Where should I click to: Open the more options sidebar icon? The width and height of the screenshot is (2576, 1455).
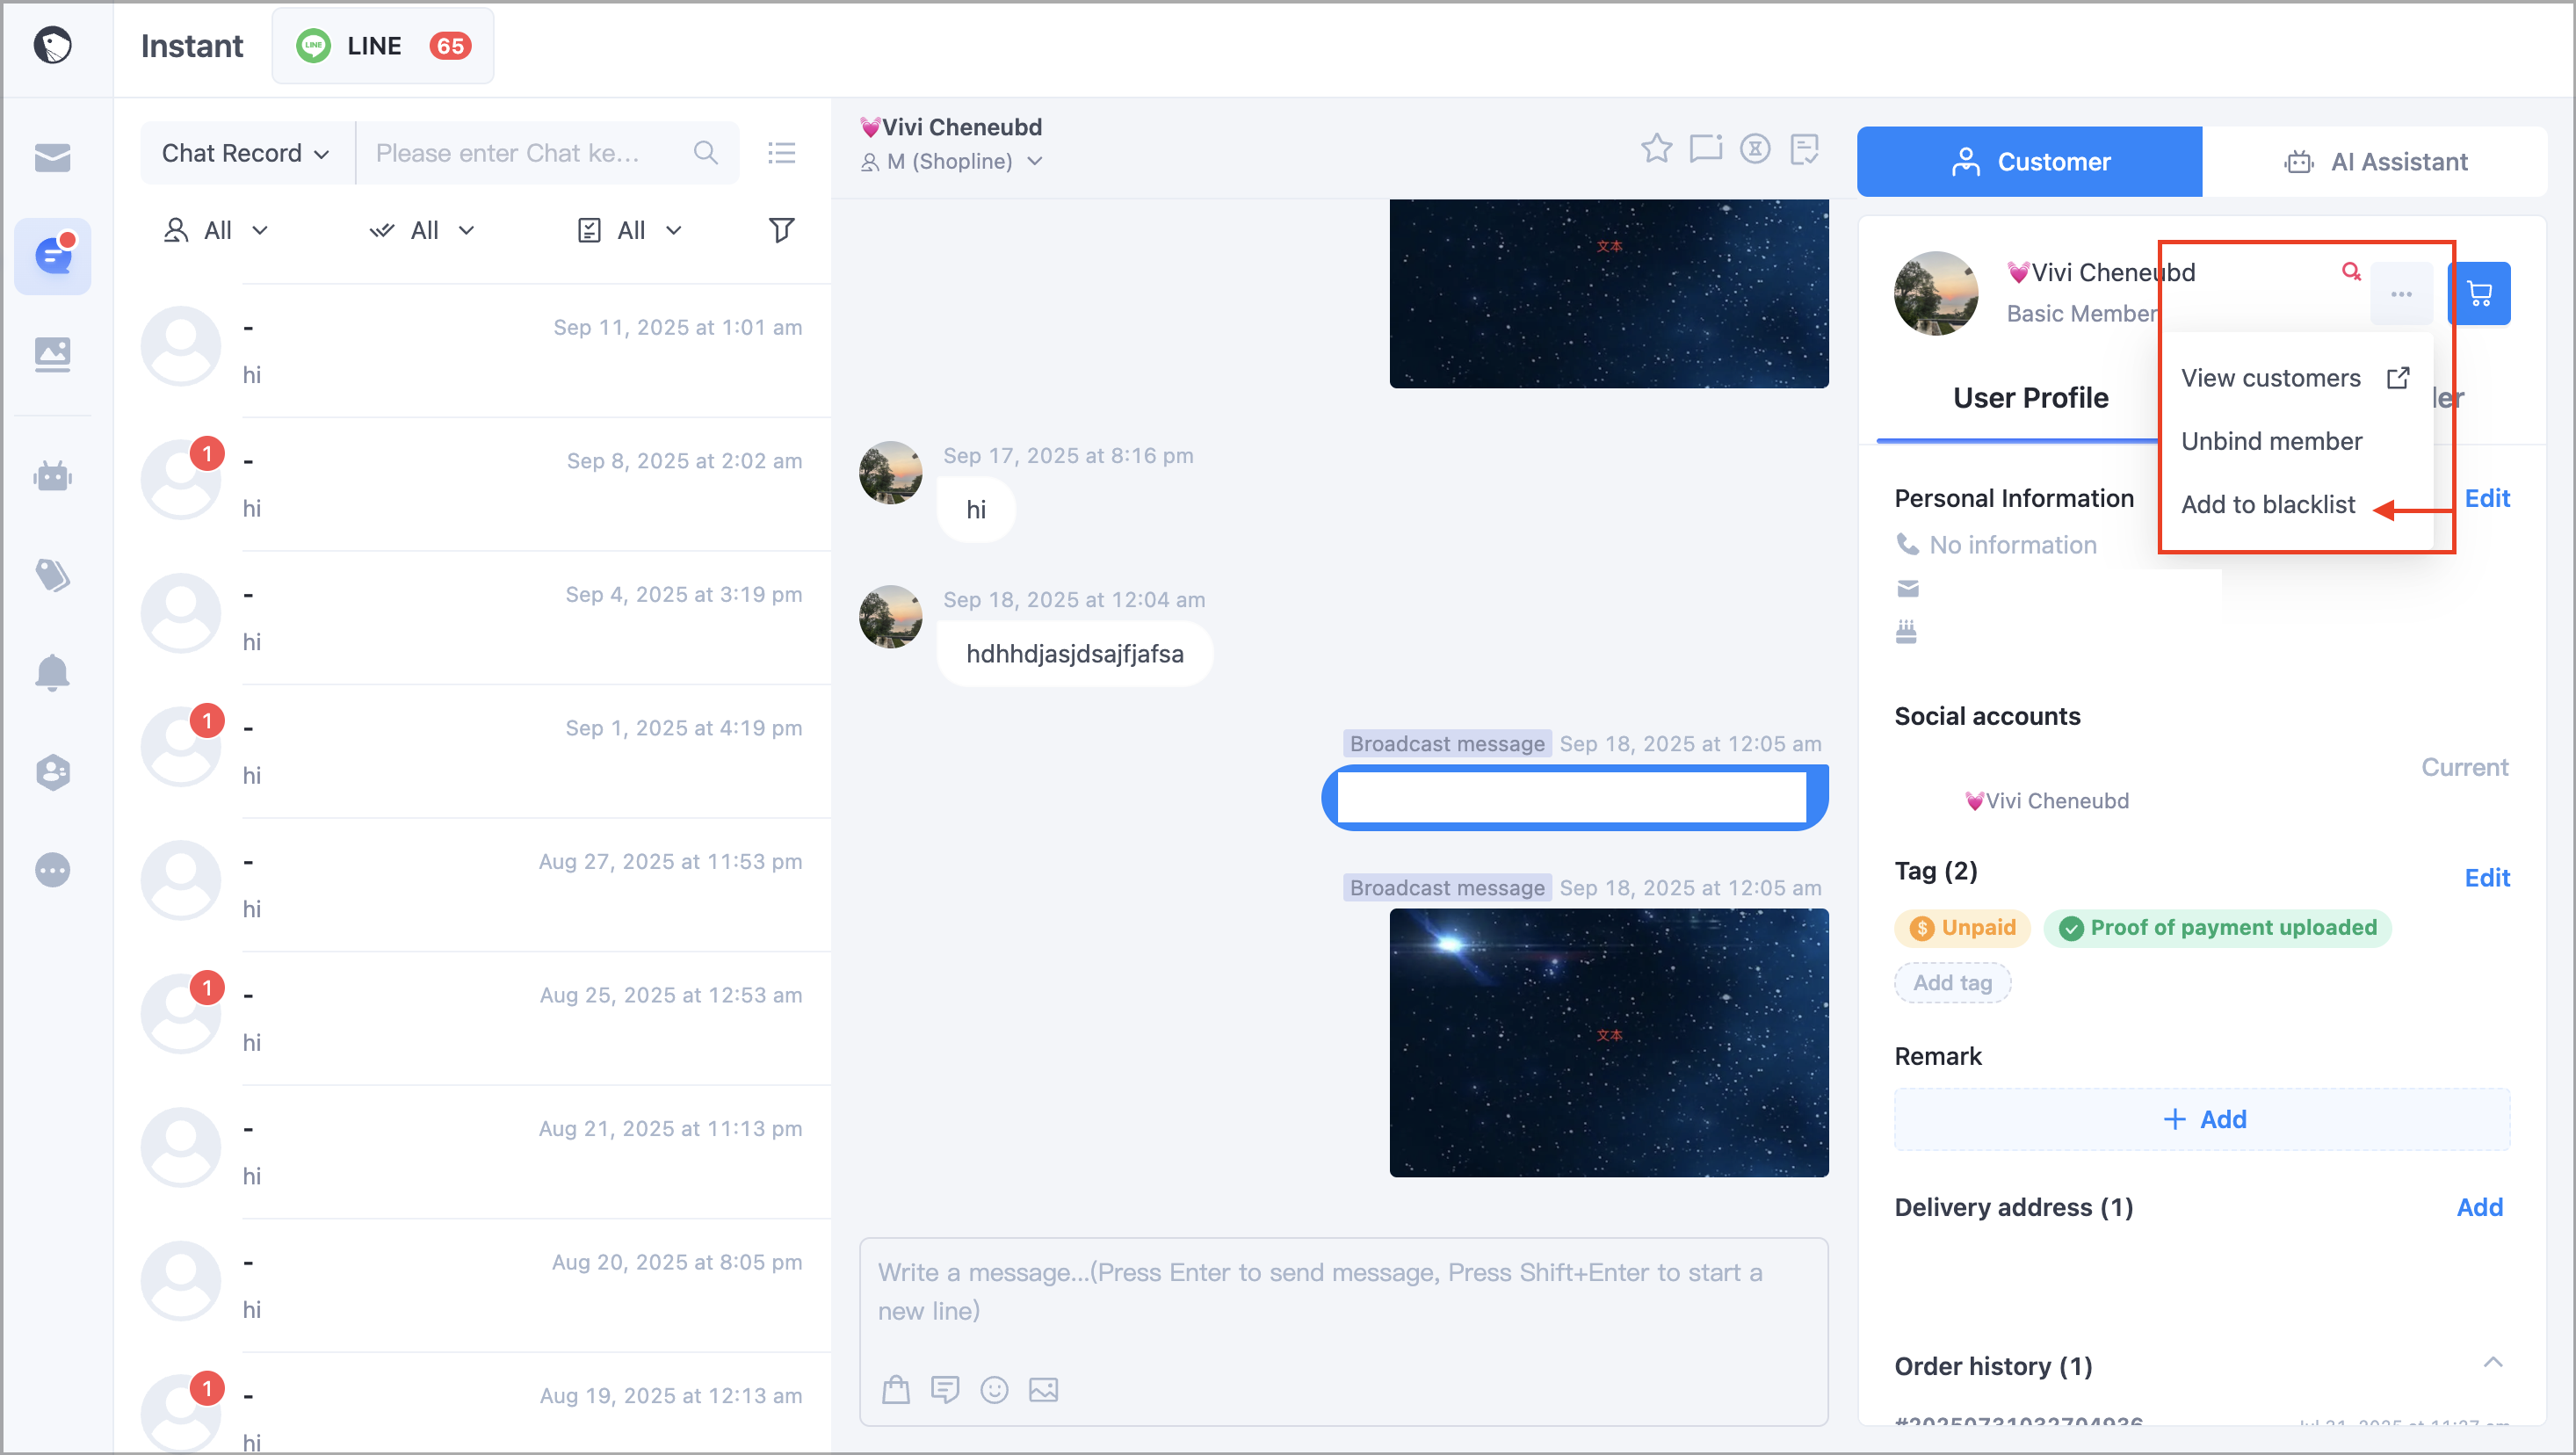52,869
